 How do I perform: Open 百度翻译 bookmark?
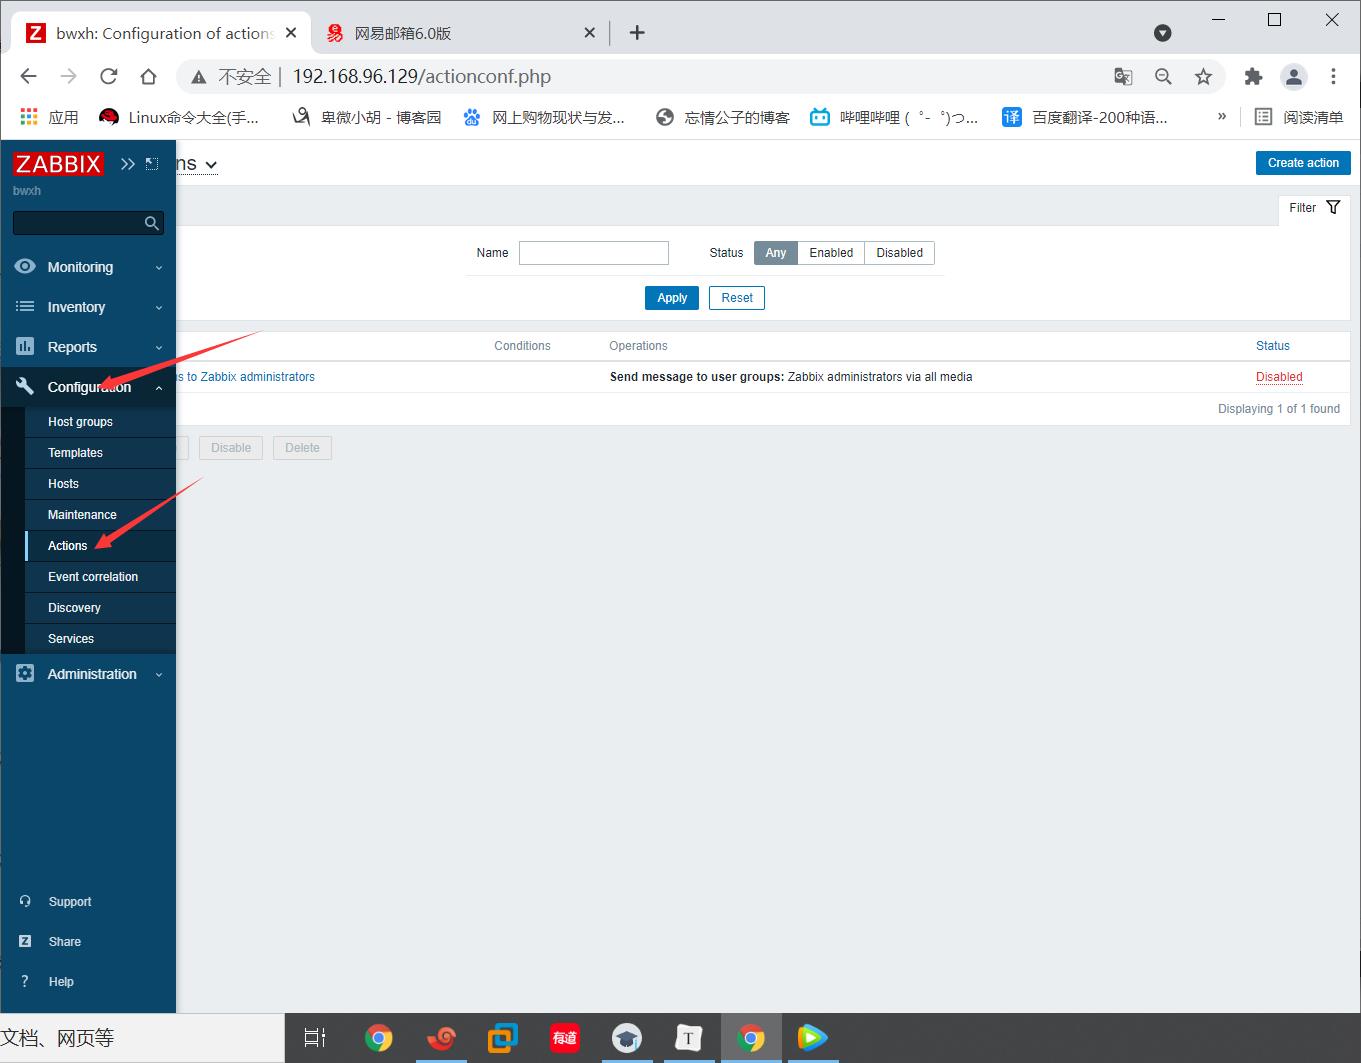tap(1085, 117)
